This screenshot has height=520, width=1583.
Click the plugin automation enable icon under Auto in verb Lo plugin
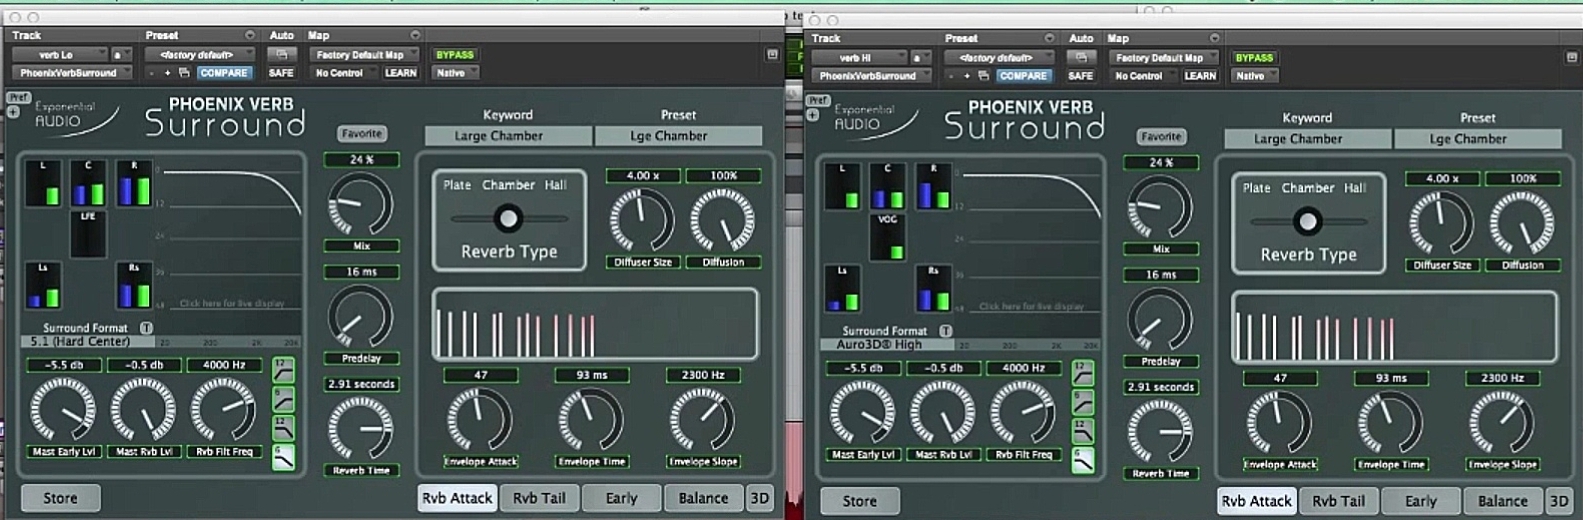[x=282, y=55]
